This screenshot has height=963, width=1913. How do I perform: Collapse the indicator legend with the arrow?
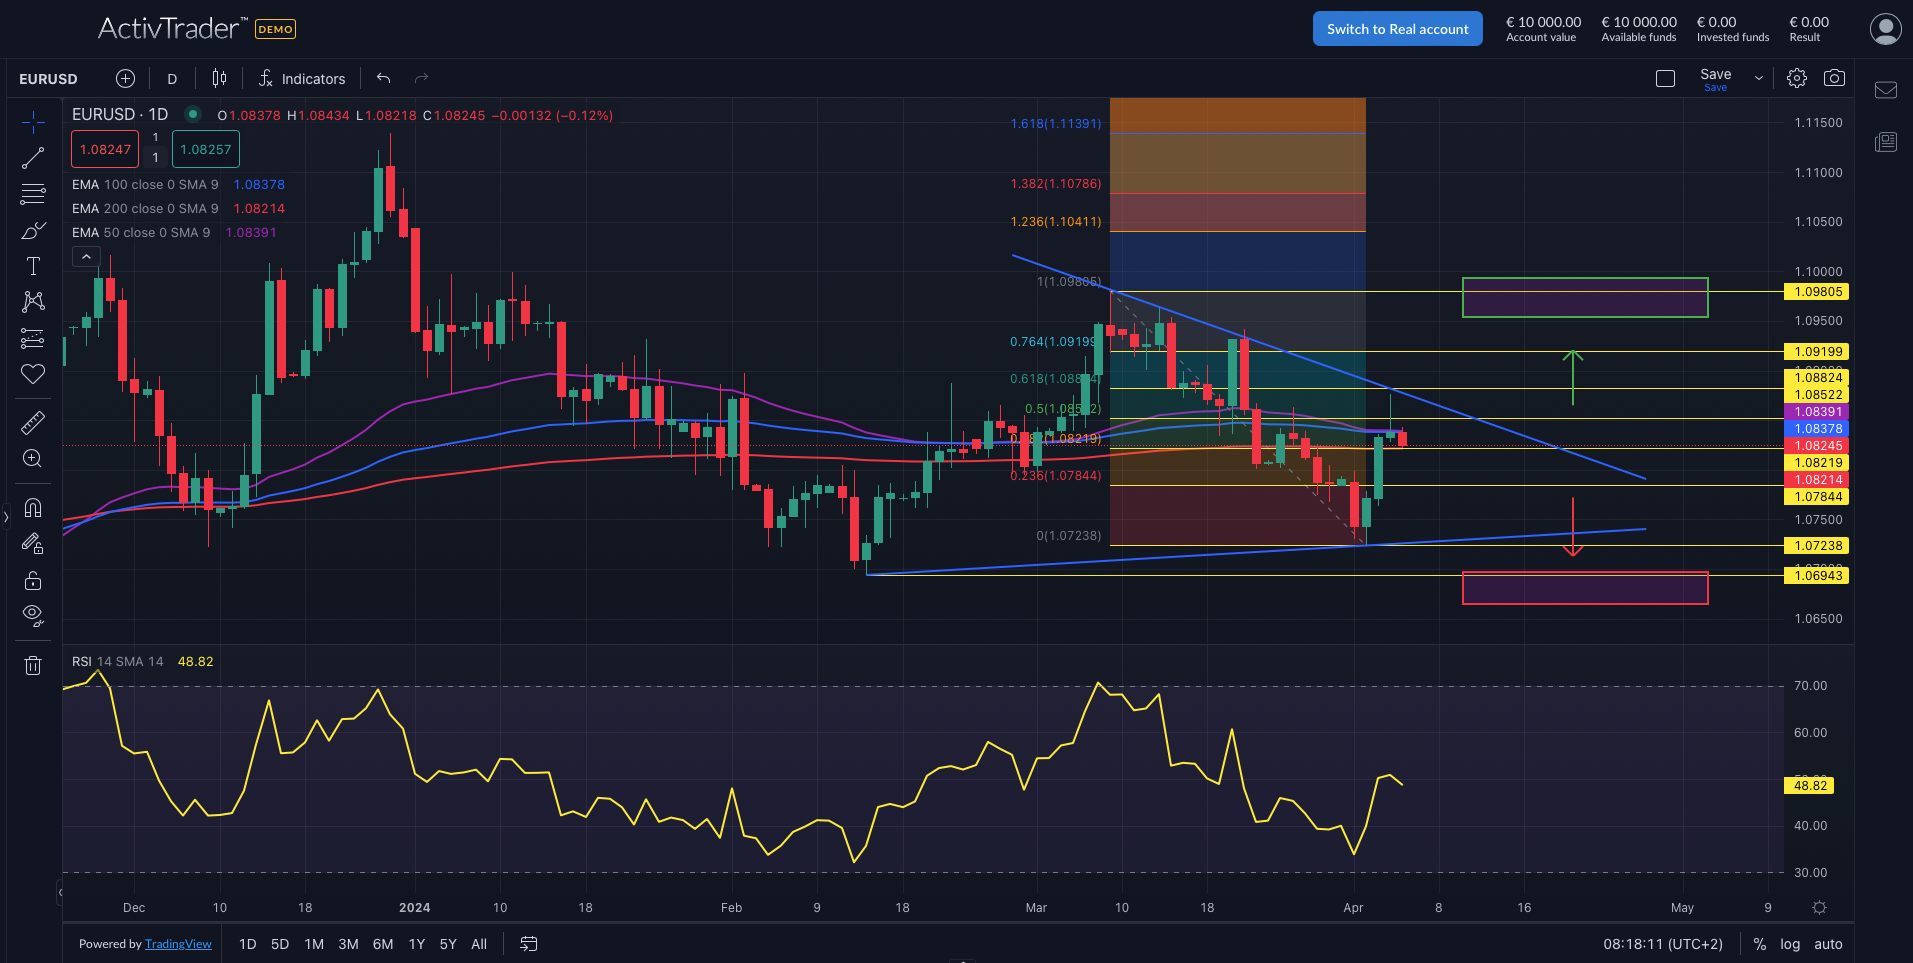tap(86, 255)
